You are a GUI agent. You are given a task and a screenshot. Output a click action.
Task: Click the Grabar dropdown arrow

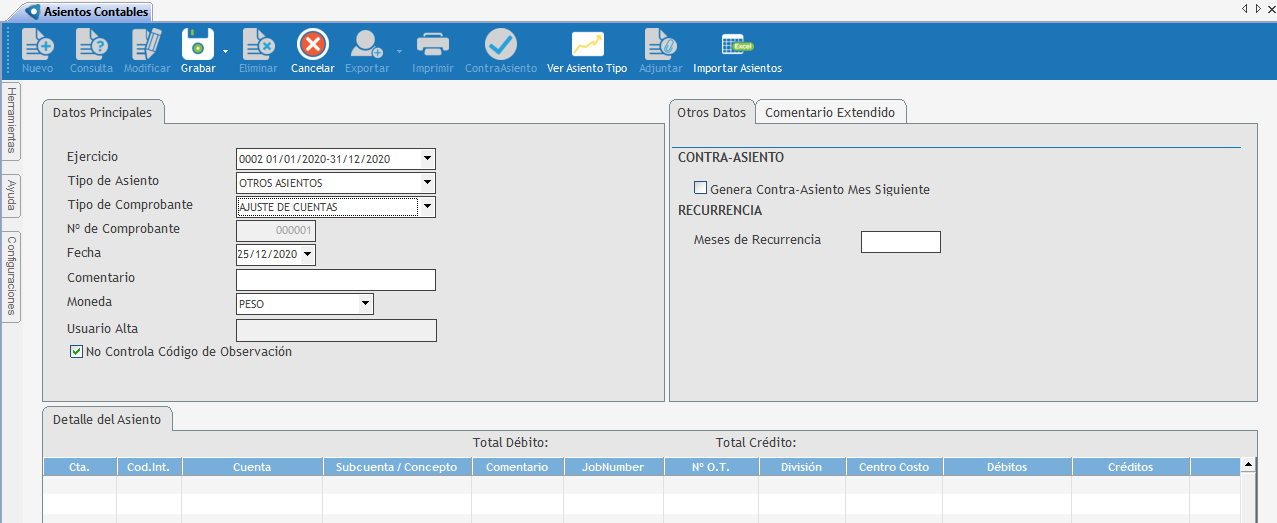[x=226, y=50]
